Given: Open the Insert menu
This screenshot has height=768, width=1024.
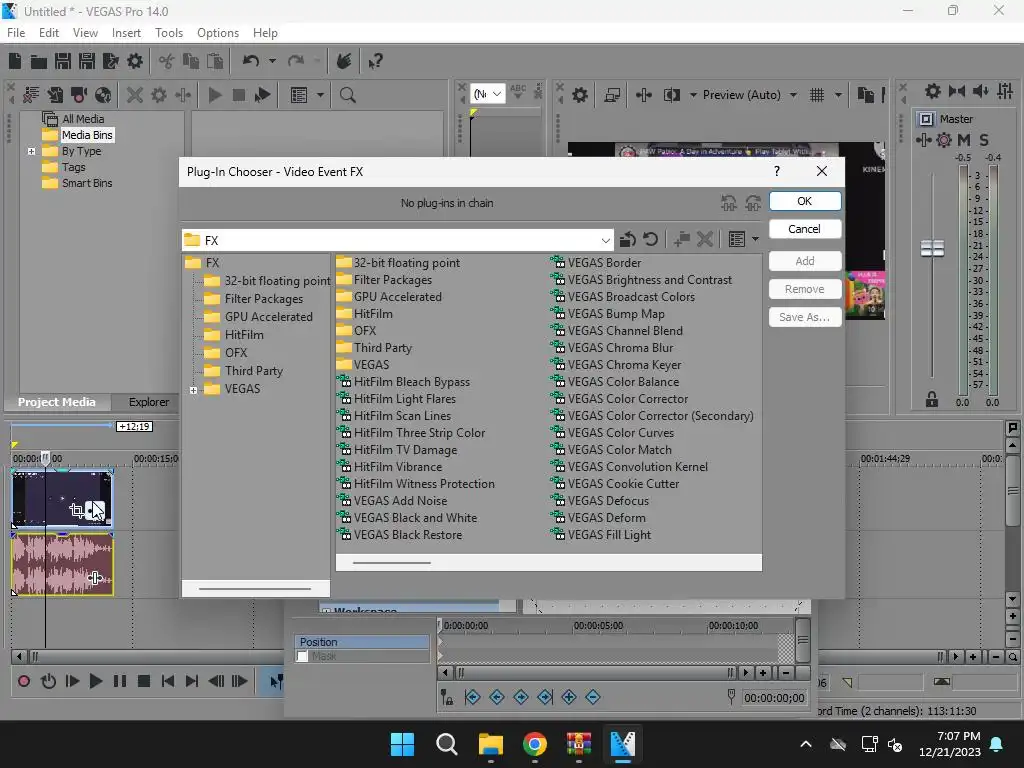Looking at the screenshot, I should click(126, 33).
